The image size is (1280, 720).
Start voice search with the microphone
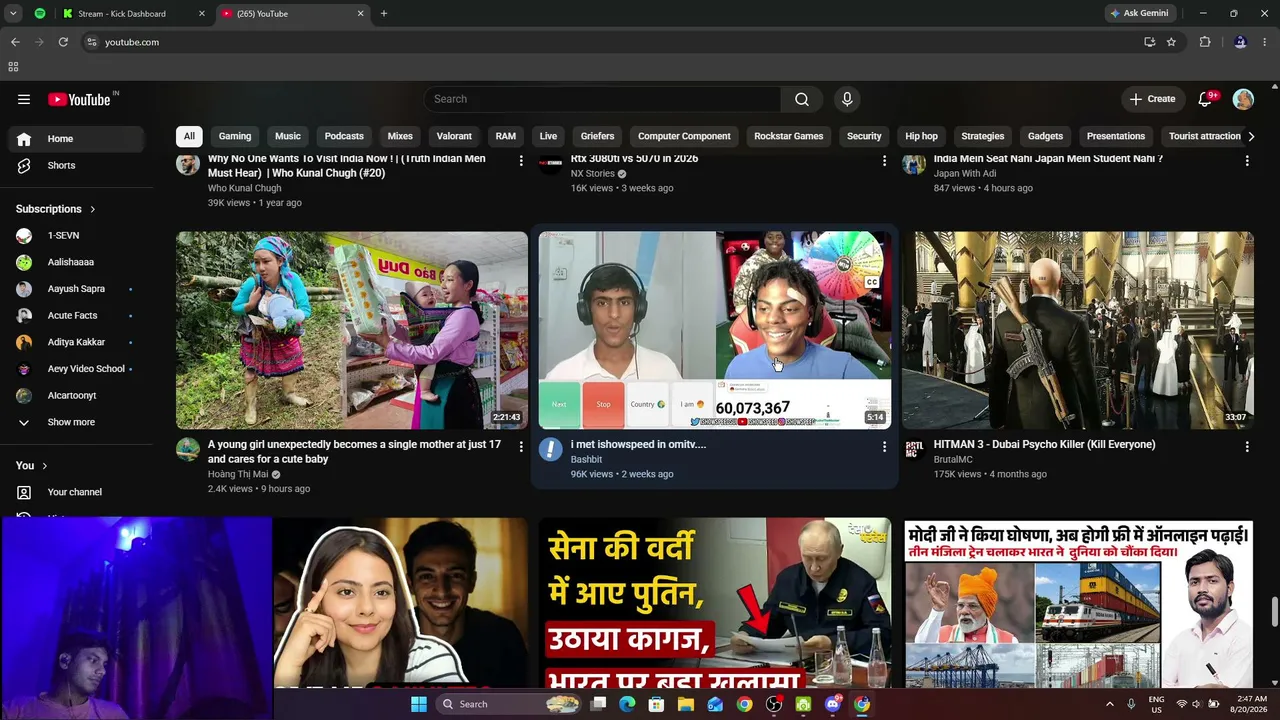tap(847, 99)
